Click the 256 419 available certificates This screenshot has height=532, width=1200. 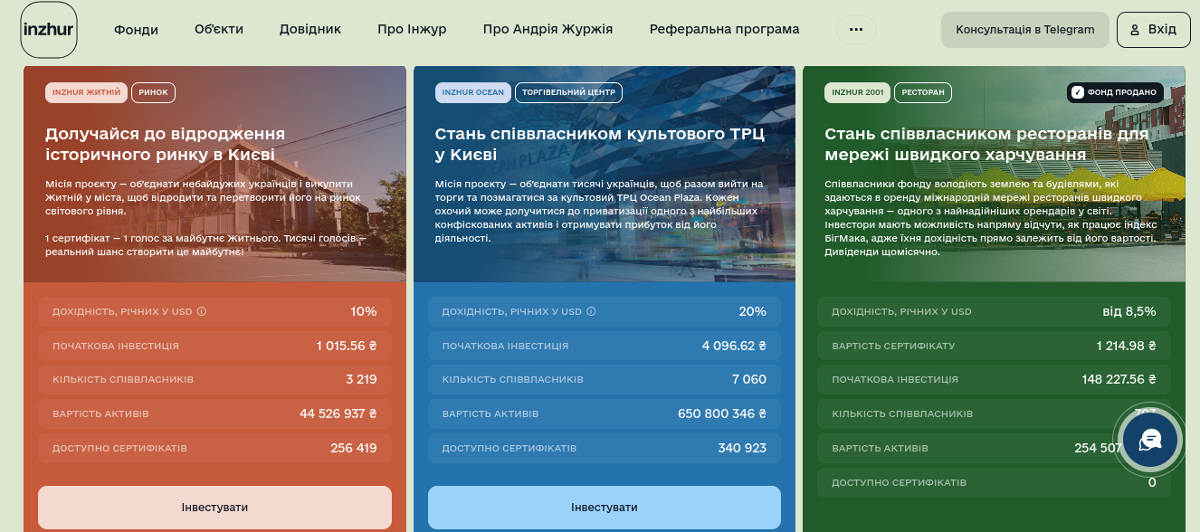pyautogui.click(x=354, y=448)
